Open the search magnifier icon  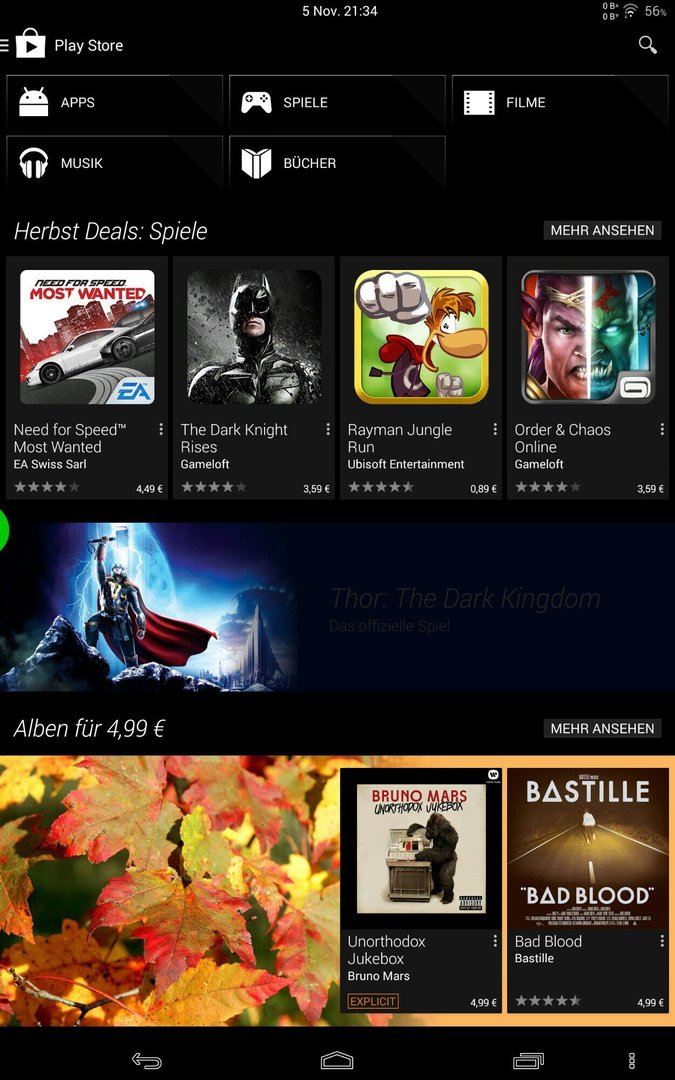coord(647,45)
